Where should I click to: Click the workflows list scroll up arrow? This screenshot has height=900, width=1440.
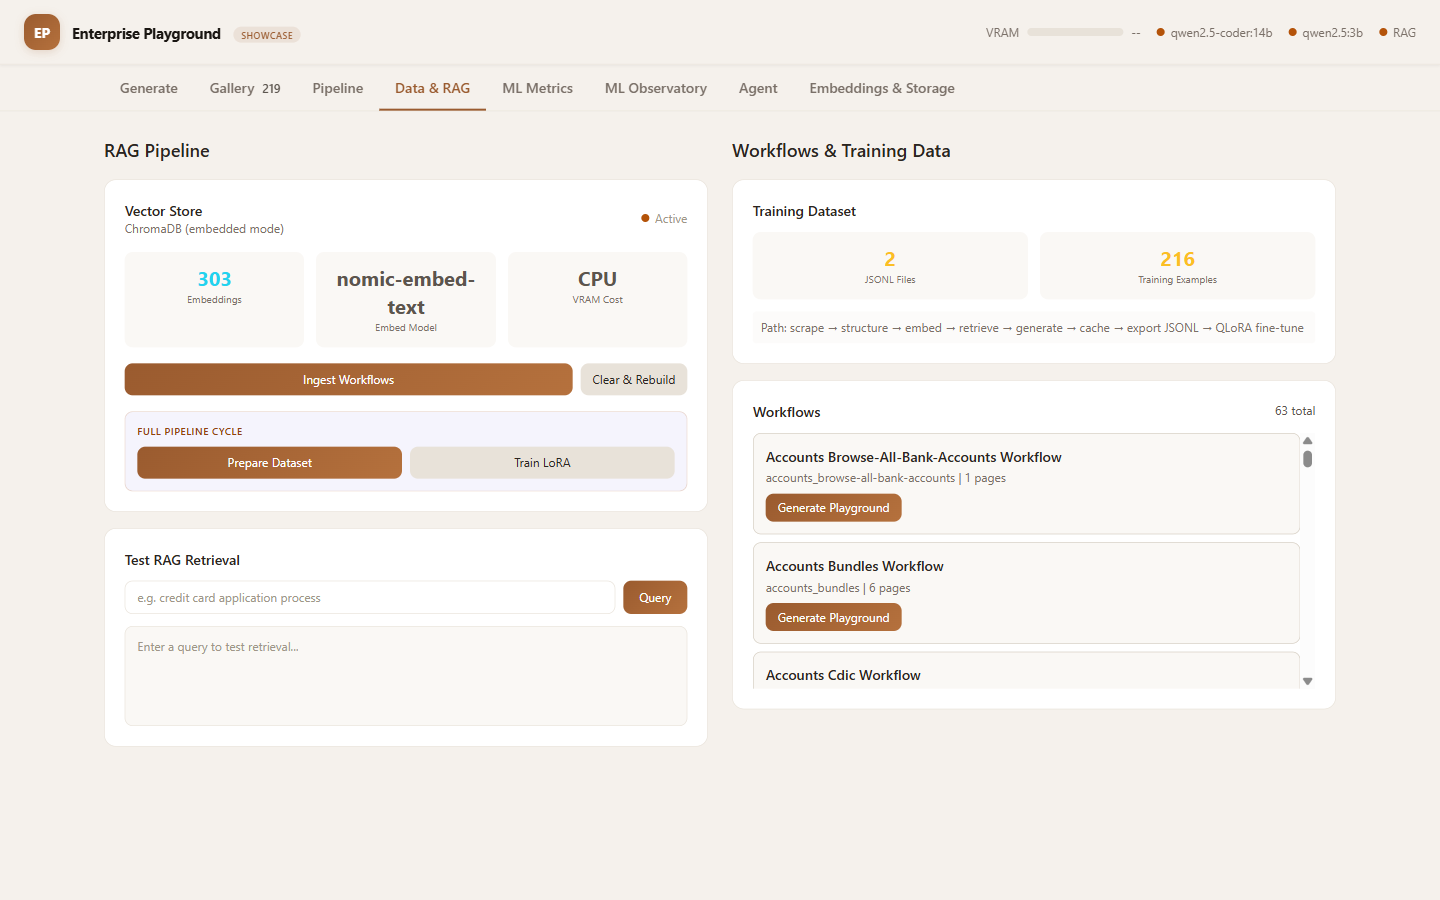(1307, 441)
